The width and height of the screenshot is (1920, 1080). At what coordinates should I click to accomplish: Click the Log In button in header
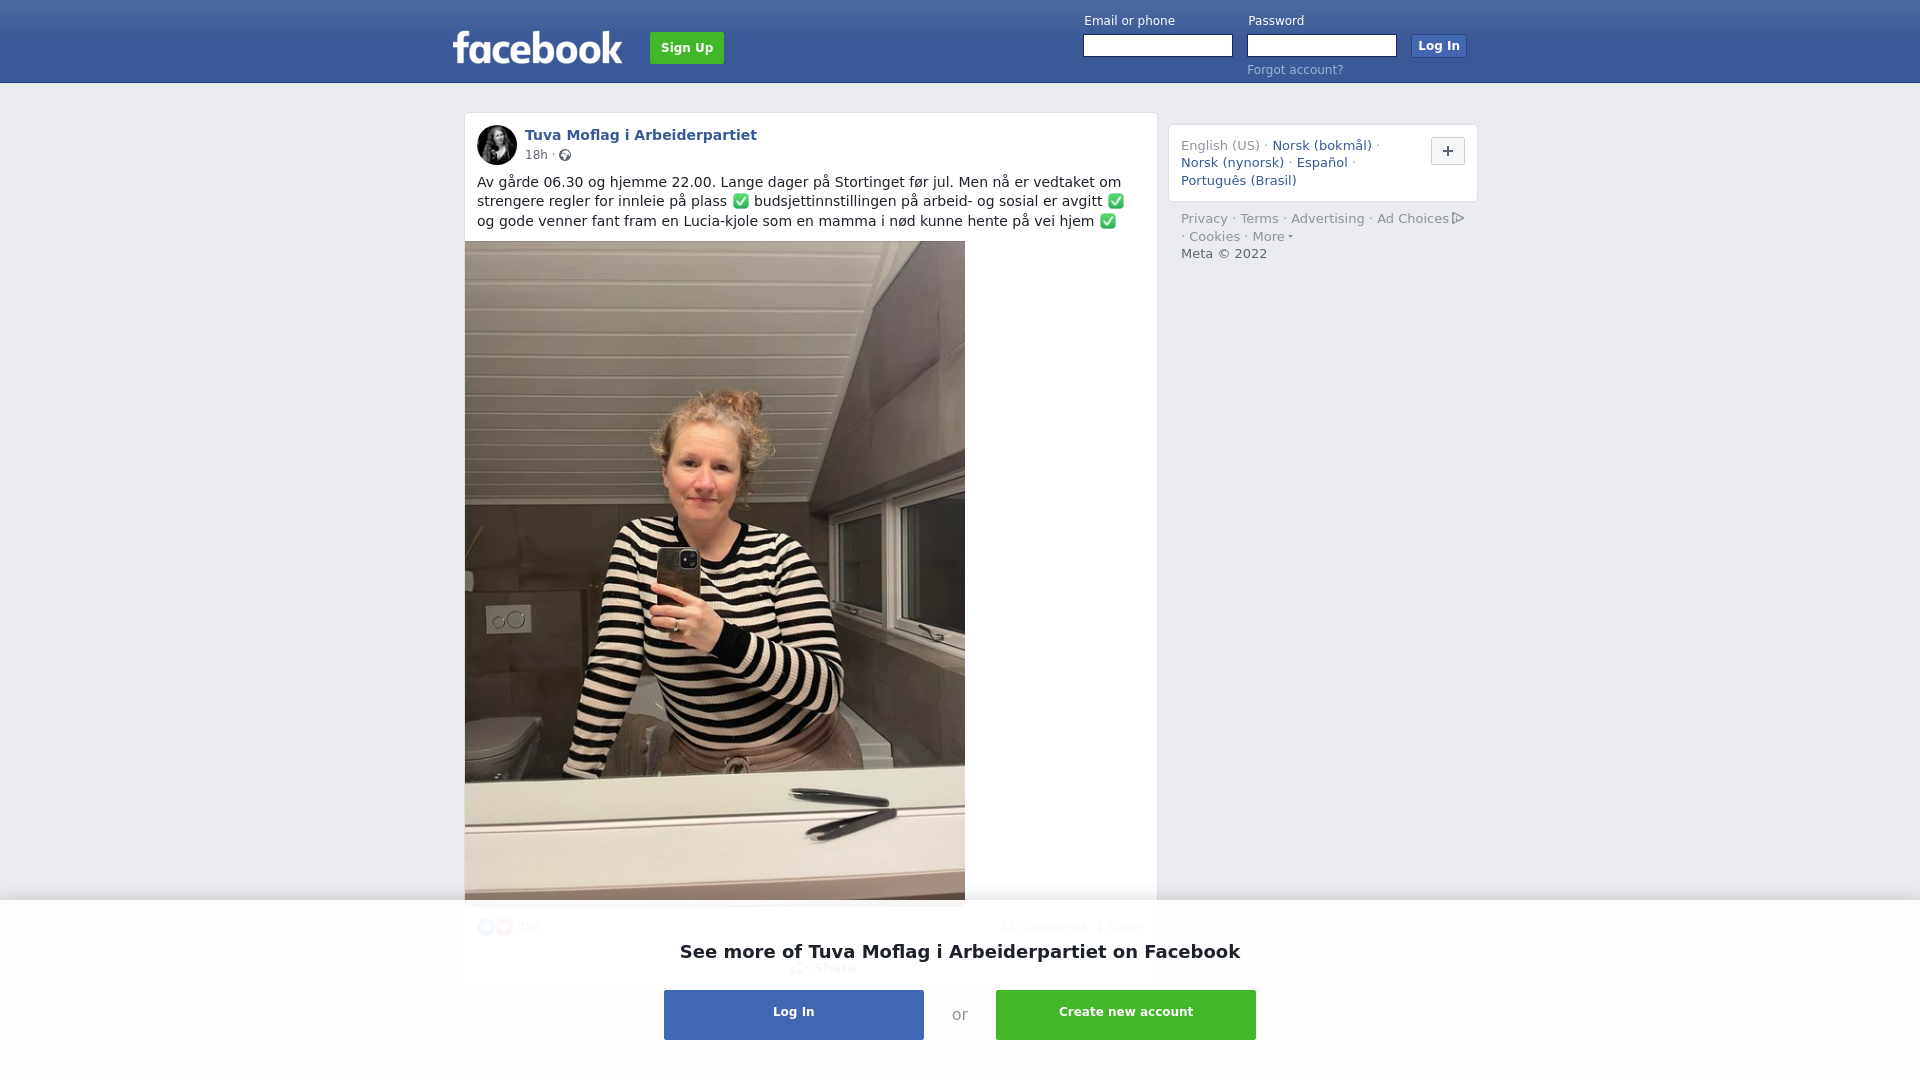[x=1438, y=46]
